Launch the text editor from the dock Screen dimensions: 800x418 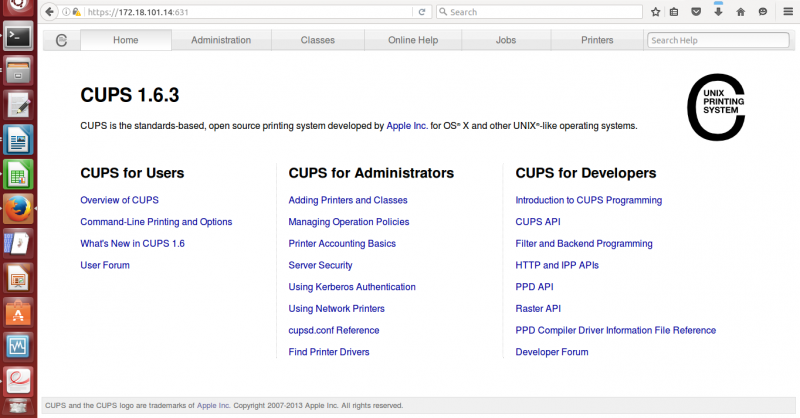pyautogui.click(x=18, y=105)
